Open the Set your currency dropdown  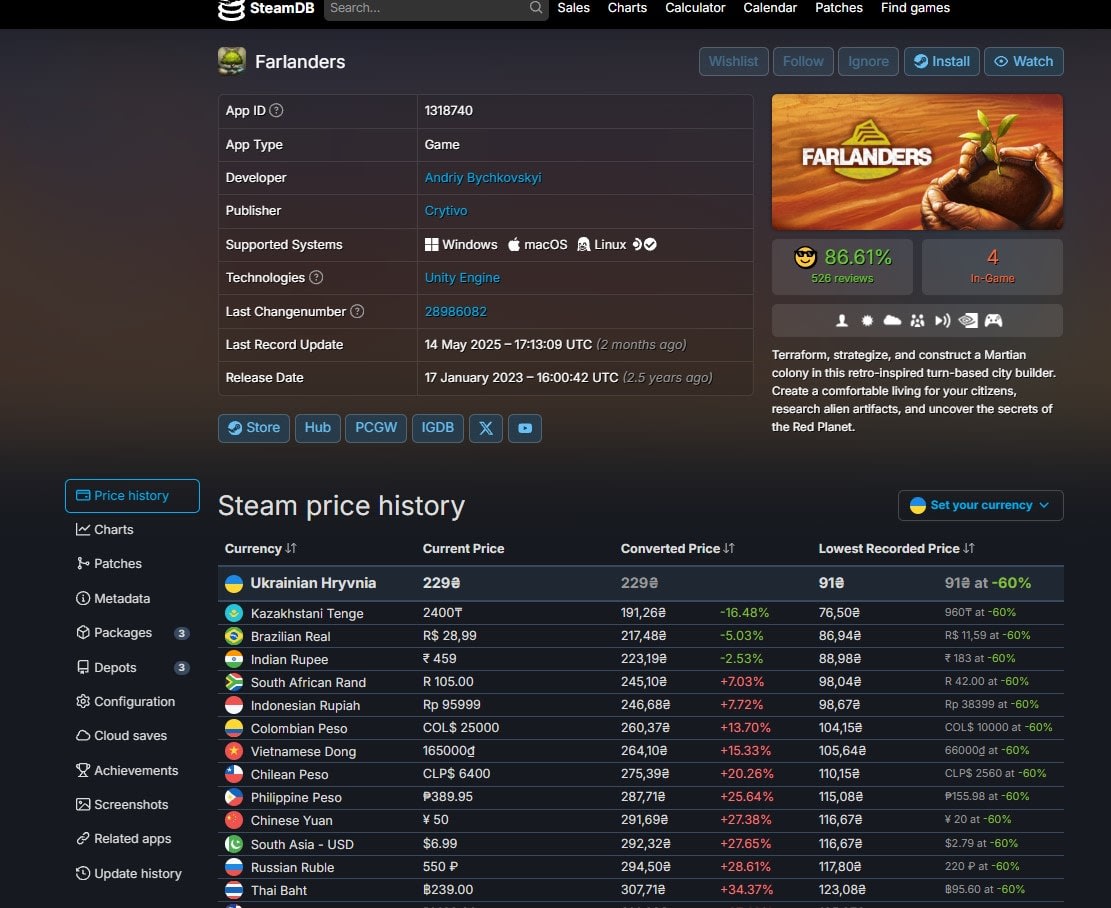[x=981, y=505]
